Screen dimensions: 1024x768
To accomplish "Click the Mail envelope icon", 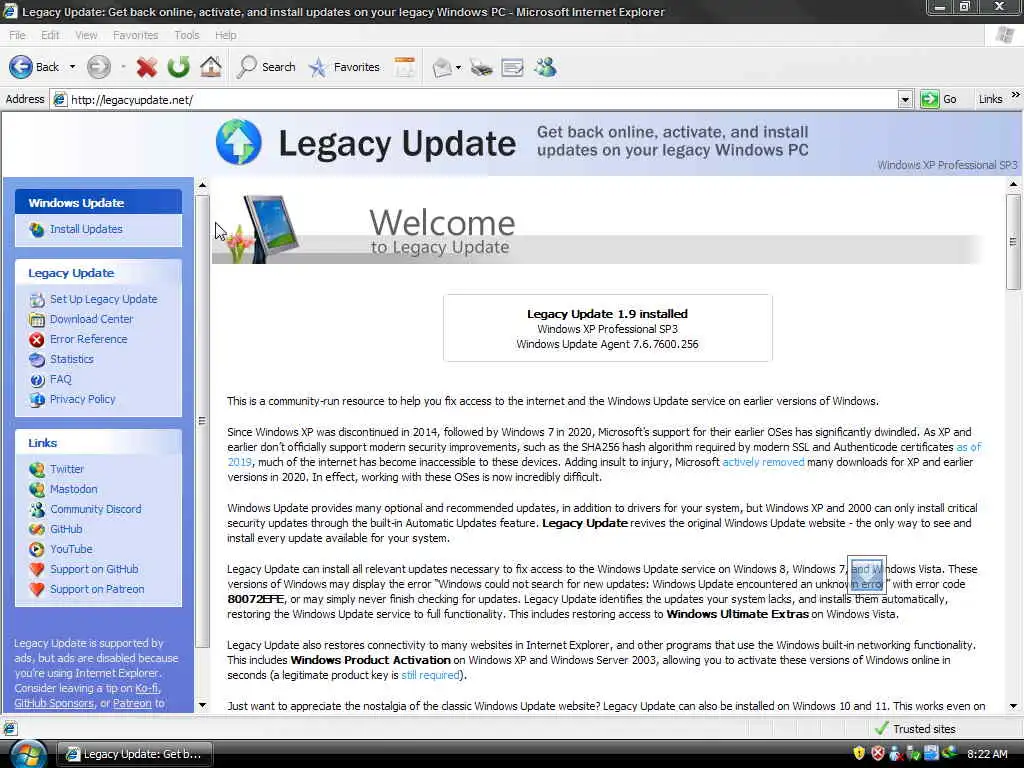I will pos(442,67).
